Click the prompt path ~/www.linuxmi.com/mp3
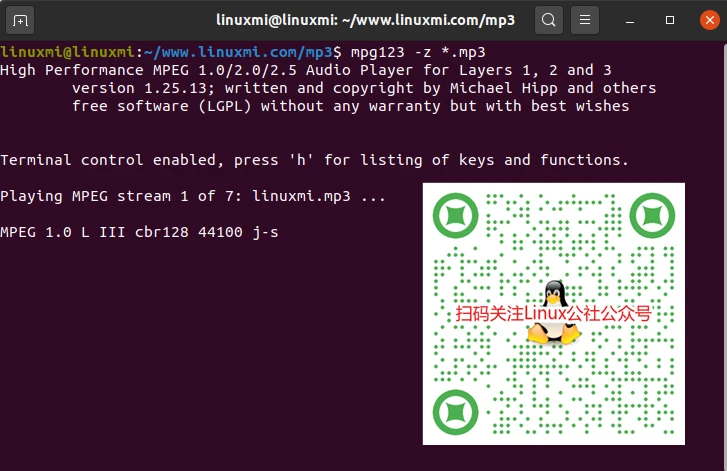Screen dimensions: 727x471 point(238,52)
